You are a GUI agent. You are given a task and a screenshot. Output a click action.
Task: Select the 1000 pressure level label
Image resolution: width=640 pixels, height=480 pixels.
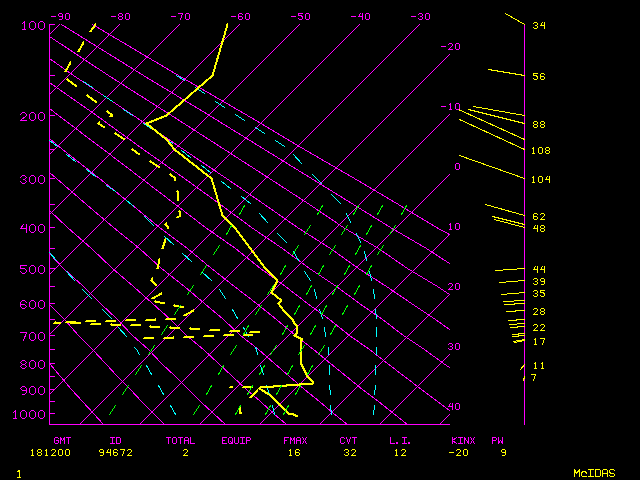point(30,415)
